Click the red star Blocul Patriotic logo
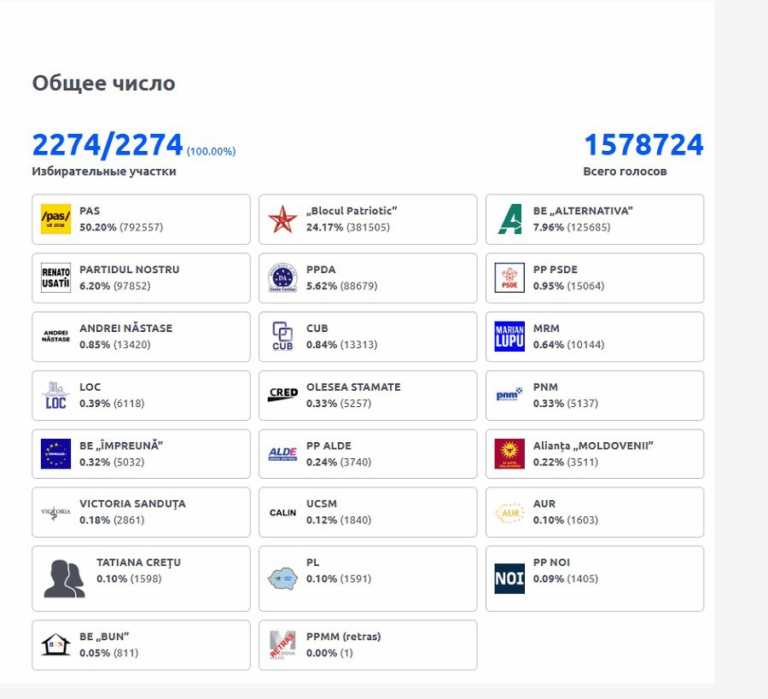Image resolution: width=768 pixels, height=699 pixels. point(283,219)
